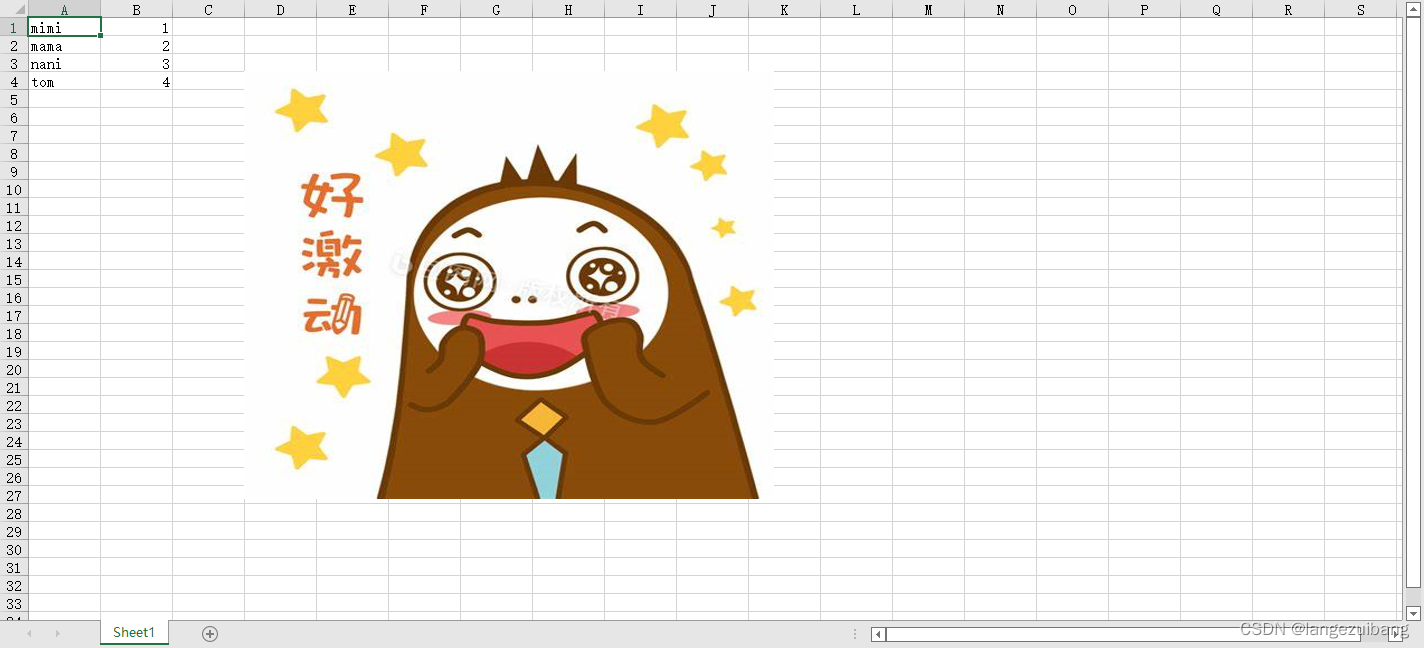The height and width of the screenshot is (648, 1424).
Task: Select column A header
Action: point(64,9)
